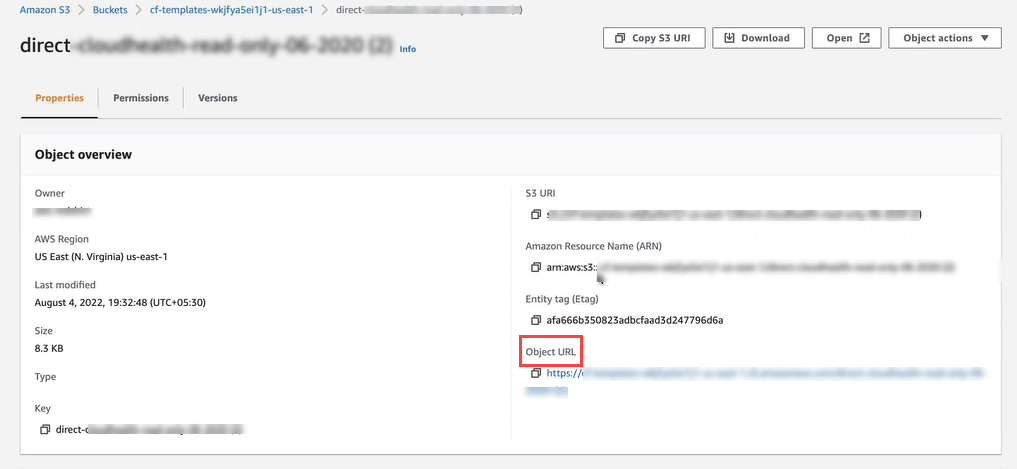Click the US East (N. Virginia) us-east-1 value
Image resolution: width=1017 pixels, height=469 pixels.
click(x=101, y=256)
